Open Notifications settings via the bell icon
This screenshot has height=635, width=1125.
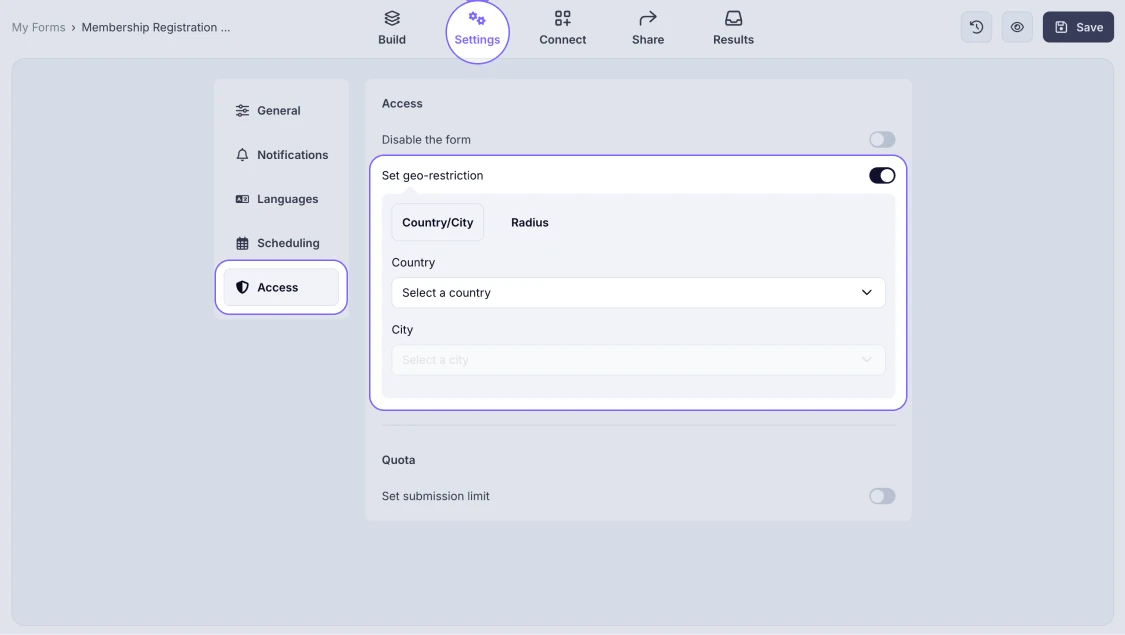[242, 155]
